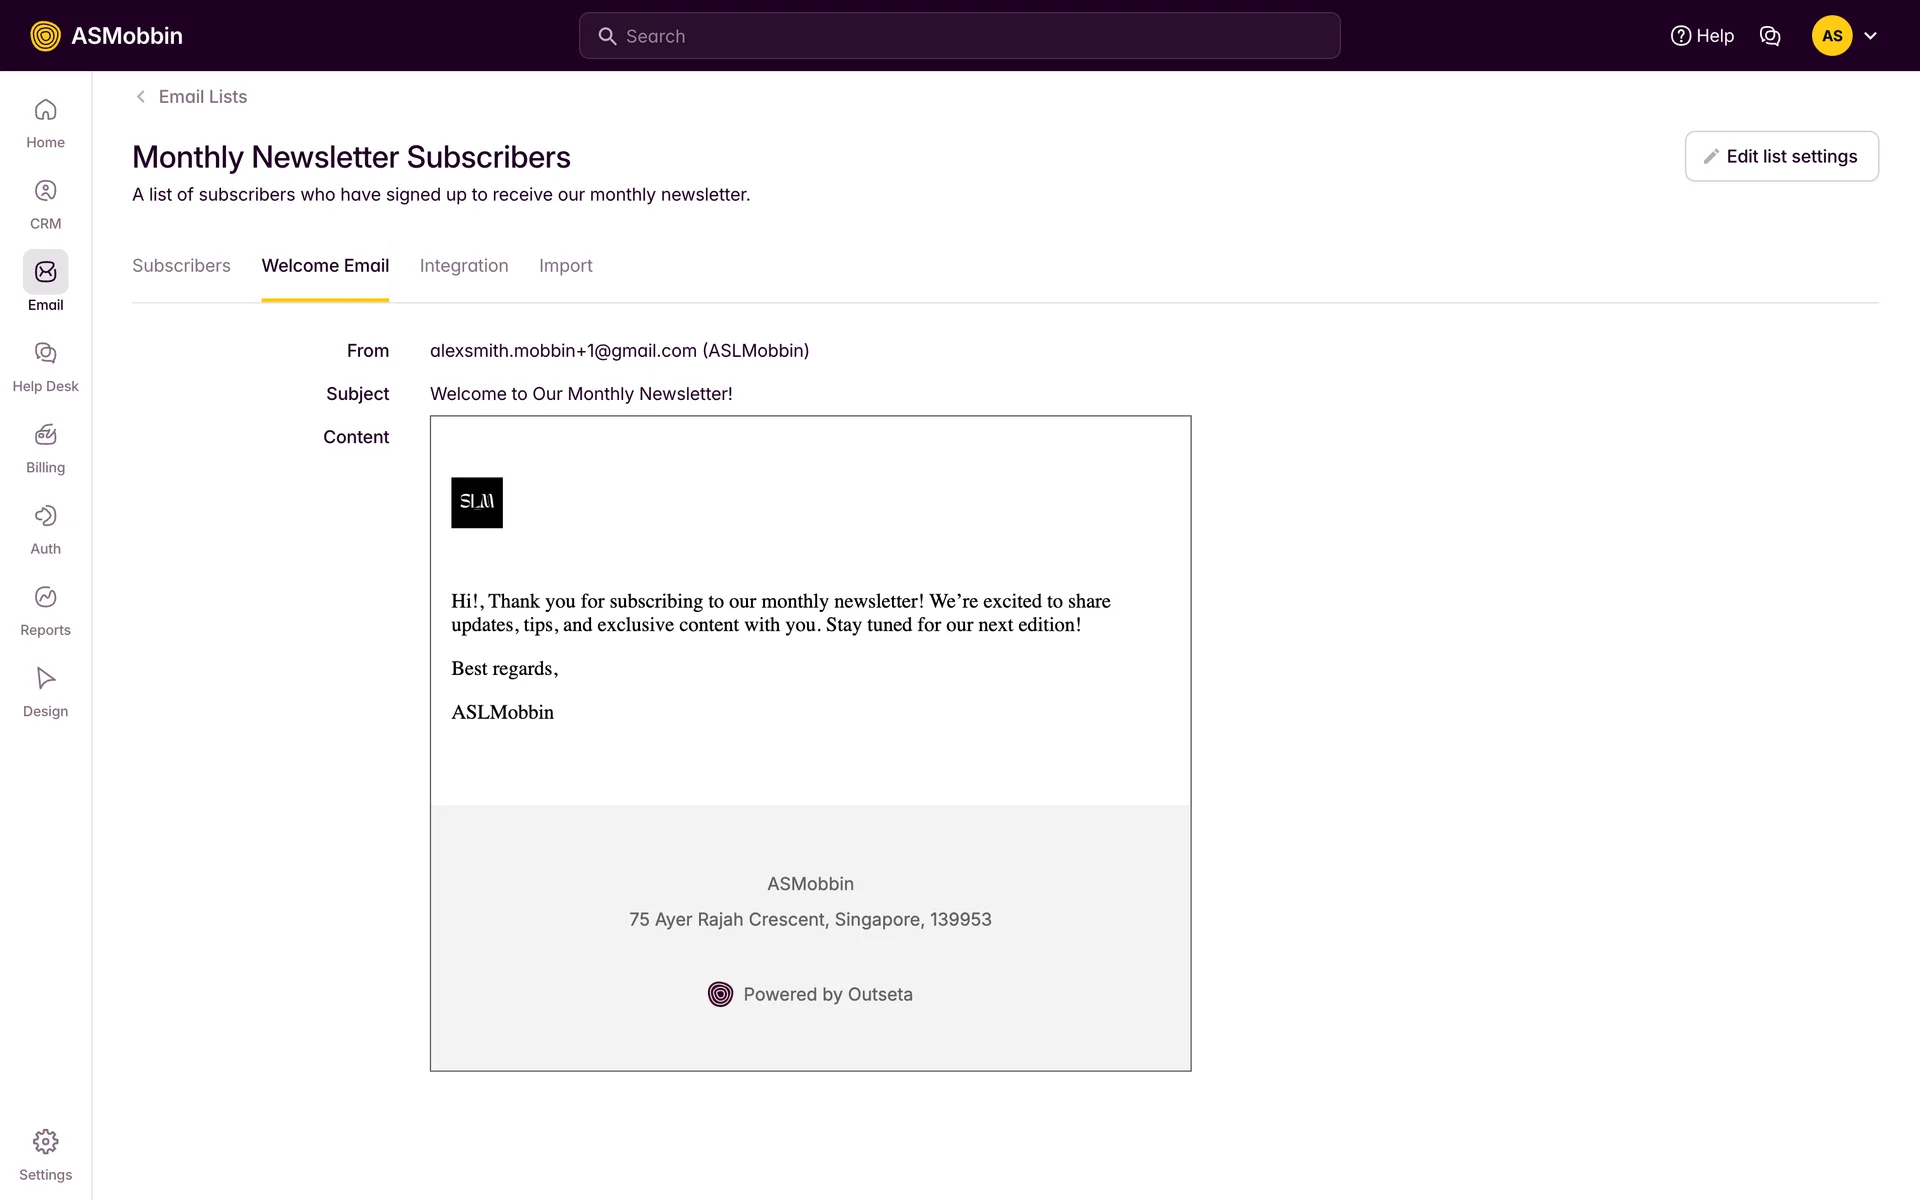Click the Edit list settings button
The image size is (1920, 1200).
[x=1781, y=156]
